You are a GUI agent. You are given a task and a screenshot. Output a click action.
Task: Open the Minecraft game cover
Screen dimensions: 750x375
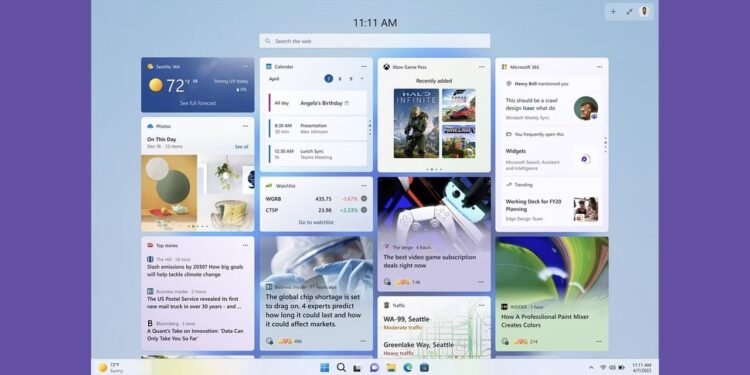pyautogui.click(x=458, y=142)
